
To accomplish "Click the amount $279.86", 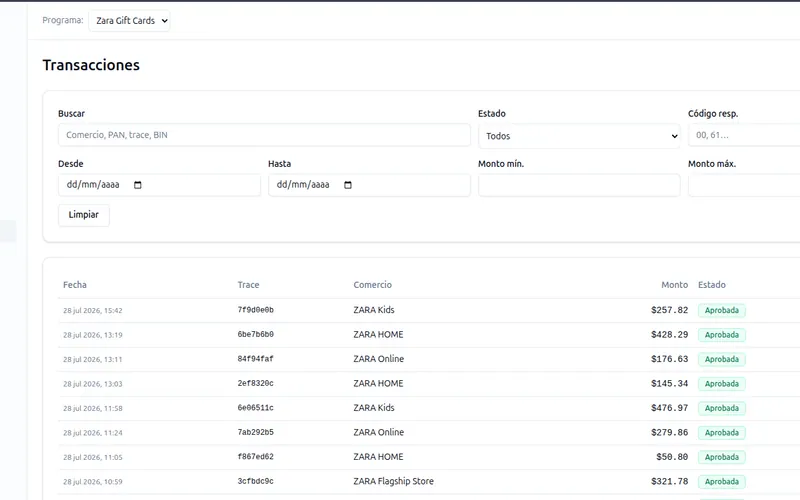I will pyautogui.click(x=669, y=432).
